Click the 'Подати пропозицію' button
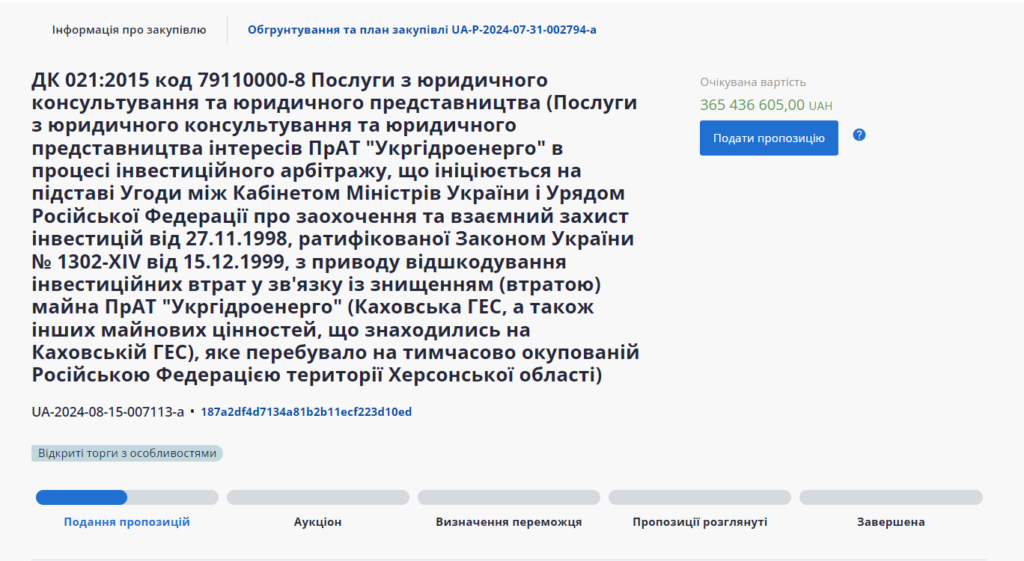The width and height of the screenshot is (1024, 561). click(x=769, y=138)
